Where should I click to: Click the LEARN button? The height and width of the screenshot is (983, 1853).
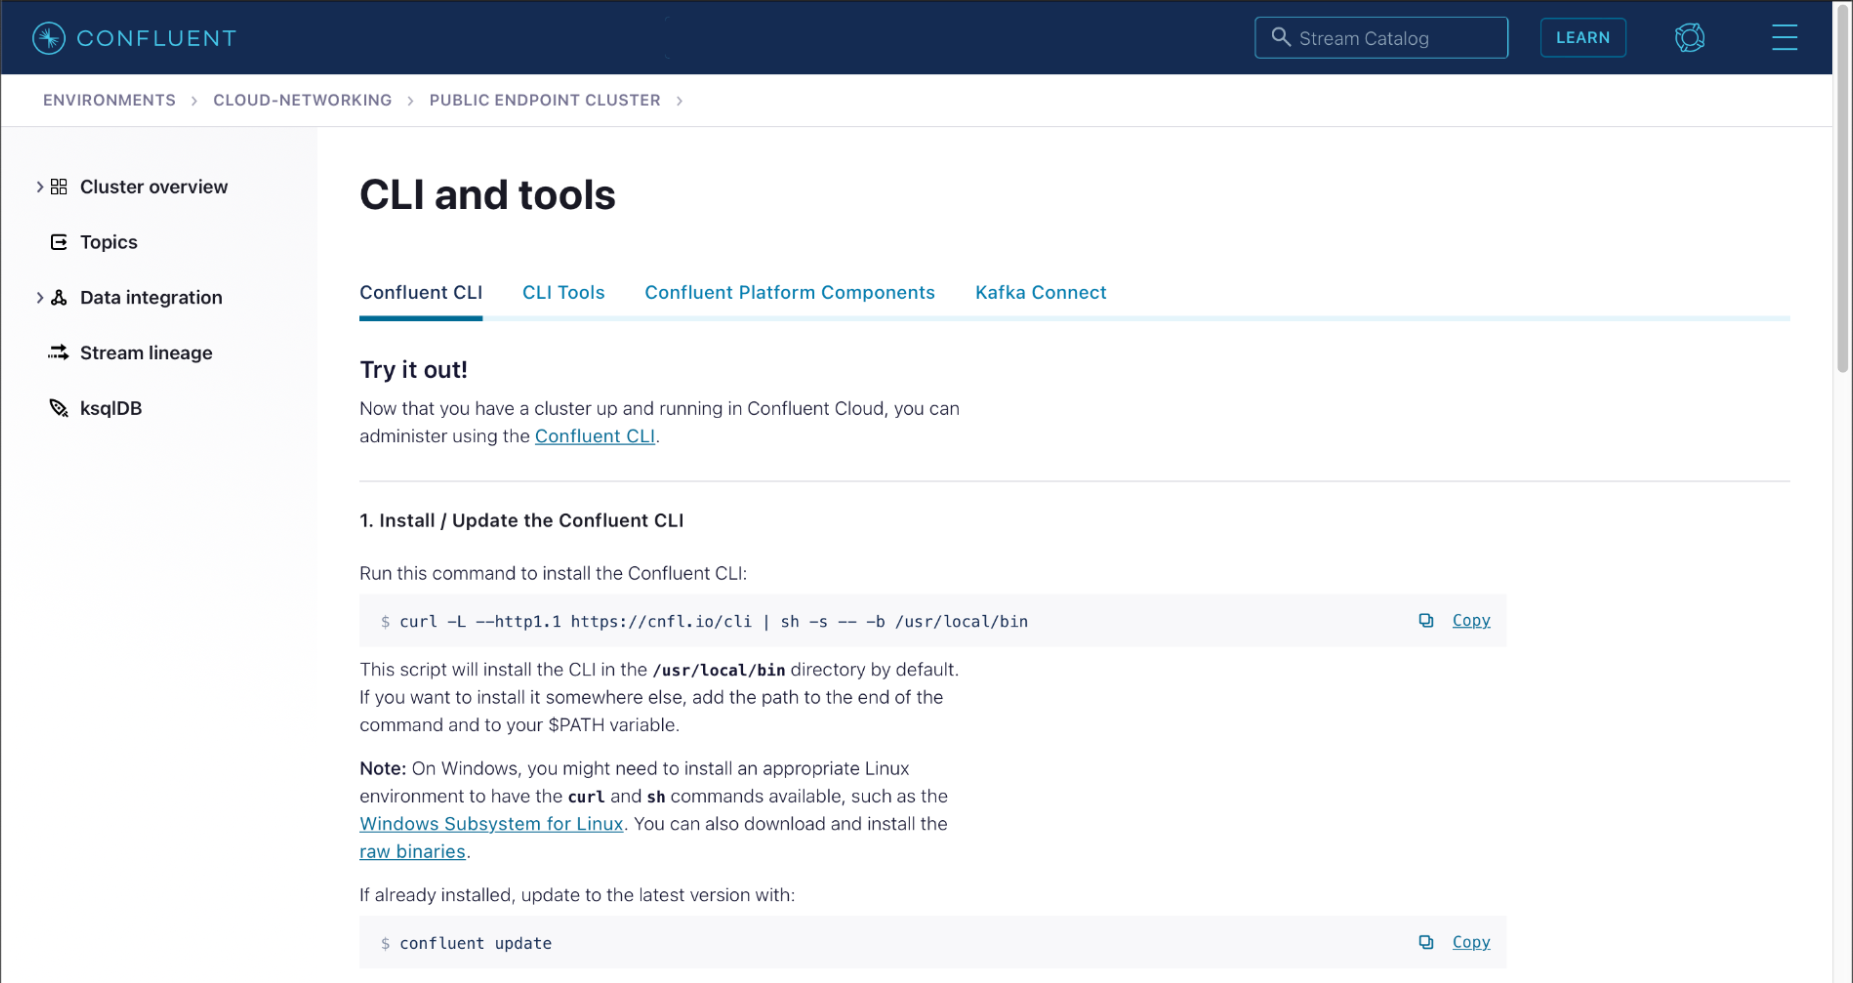pos(1582,38)
